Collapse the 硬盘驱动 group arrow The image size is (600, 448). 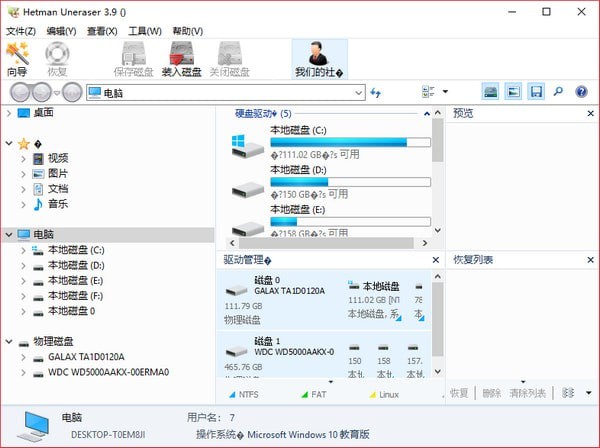(427, 114)
